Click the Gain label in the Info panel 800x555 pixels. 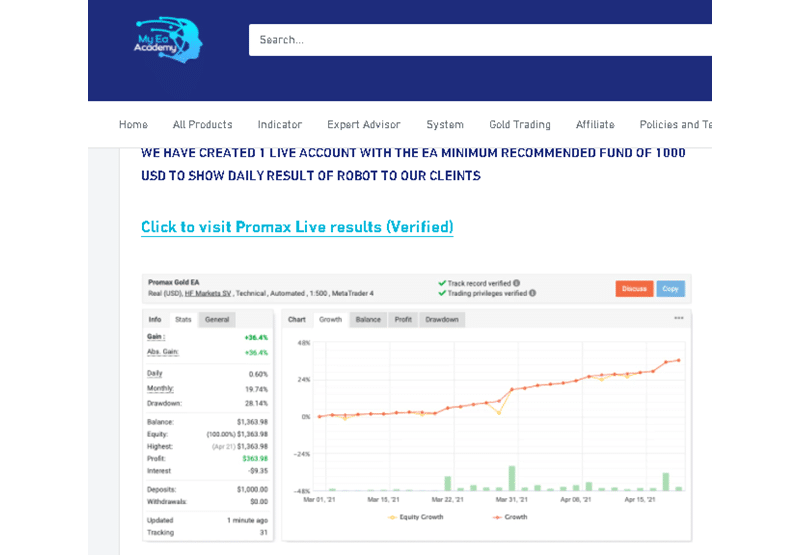coord(156,337)
